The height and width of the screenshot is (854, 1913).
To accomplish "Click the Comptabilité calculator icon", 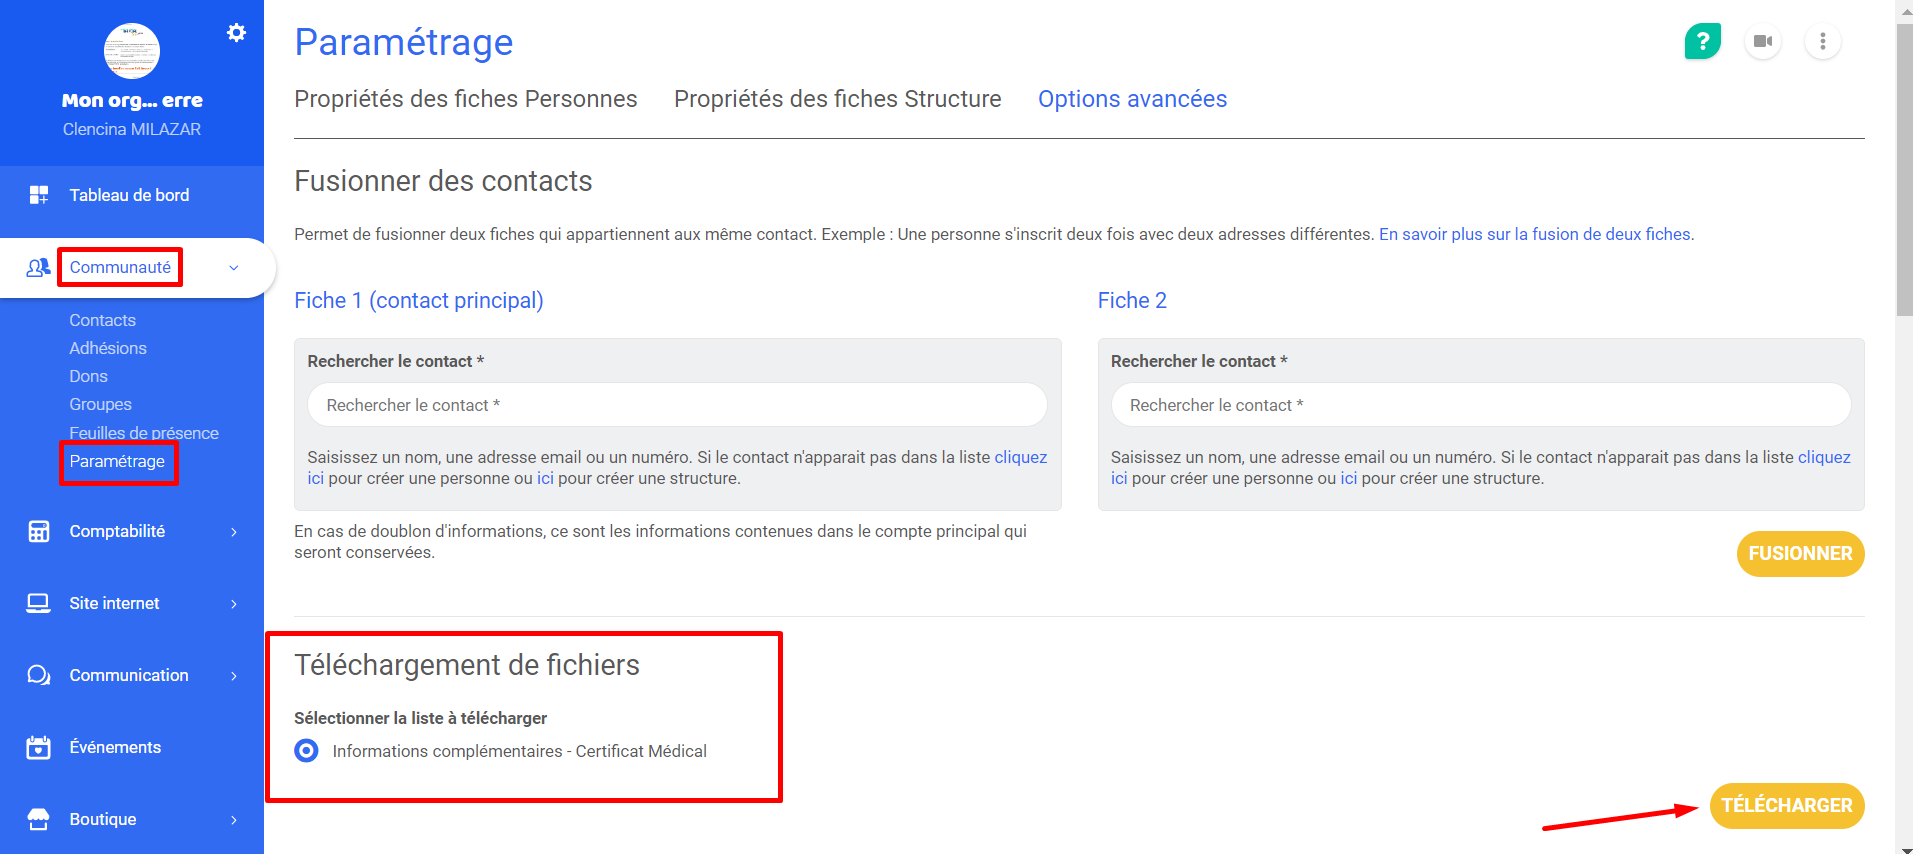I will [x=39, y=532].
